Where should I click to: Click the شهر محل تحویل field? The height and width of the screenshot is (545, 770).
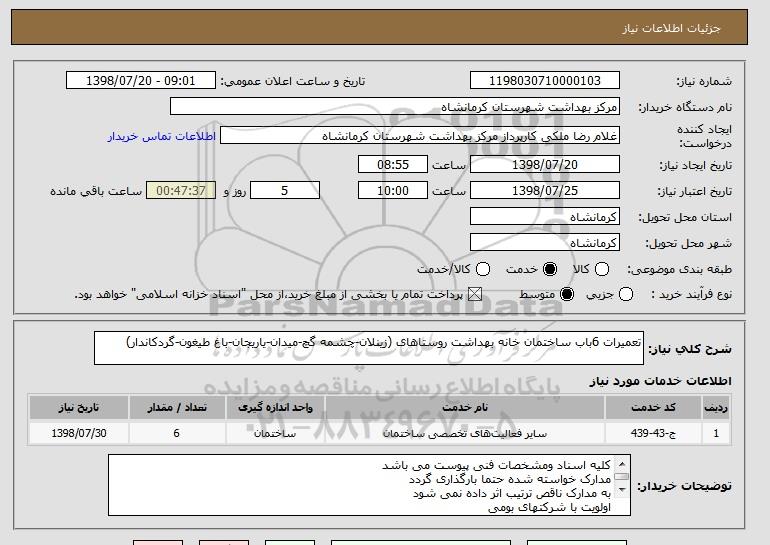tap(545, 243)
